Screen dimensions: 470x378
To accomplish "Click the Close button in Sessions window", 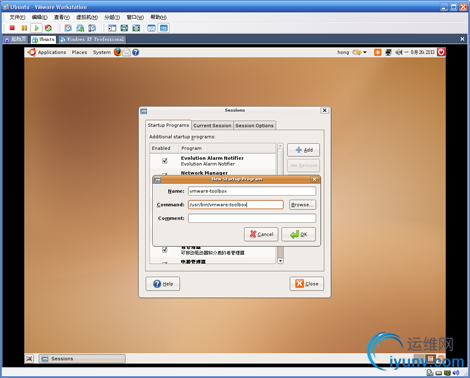I will (x=307, y=284).
